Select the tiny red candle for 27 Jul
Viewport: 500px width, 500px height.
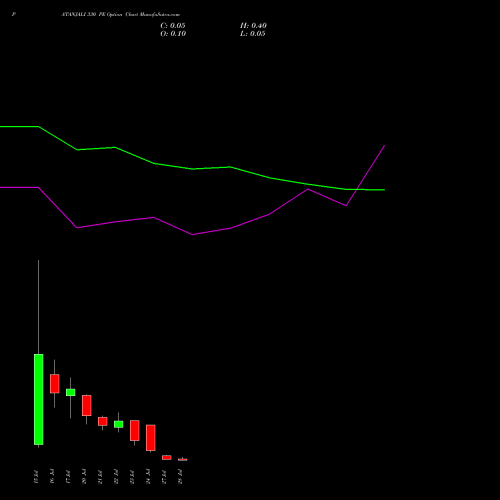pos(167,457)
